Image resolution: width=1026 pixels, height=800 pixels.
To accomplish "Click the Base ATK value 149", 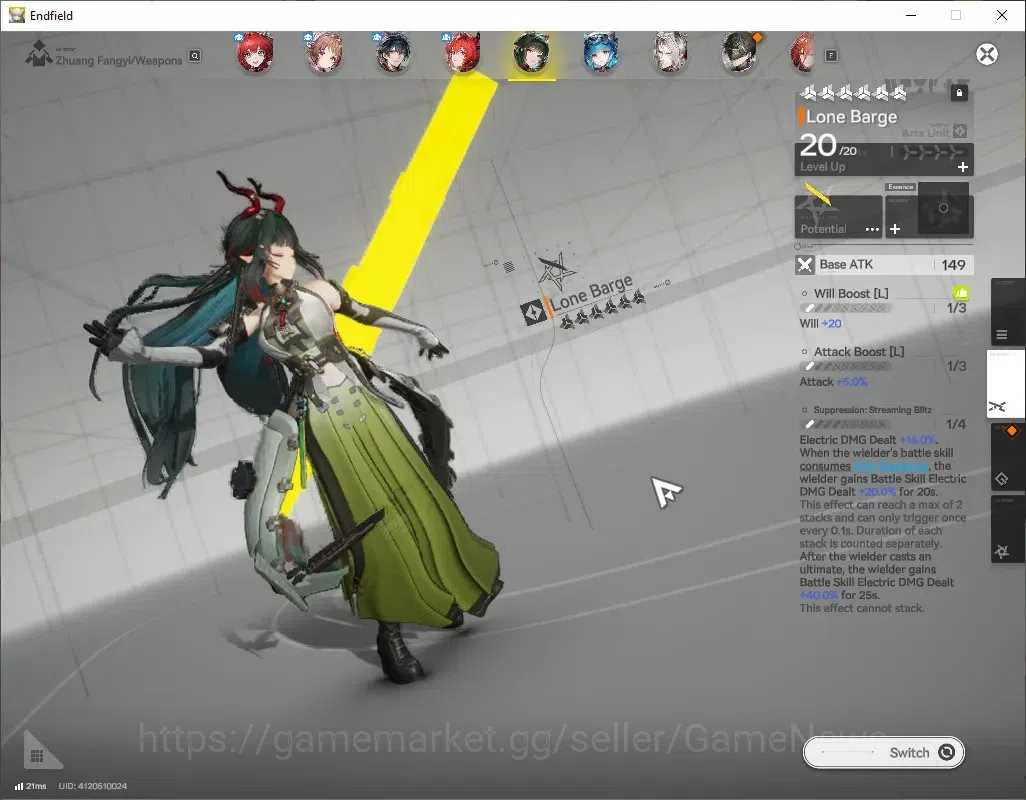I will (x=953, y=265).
